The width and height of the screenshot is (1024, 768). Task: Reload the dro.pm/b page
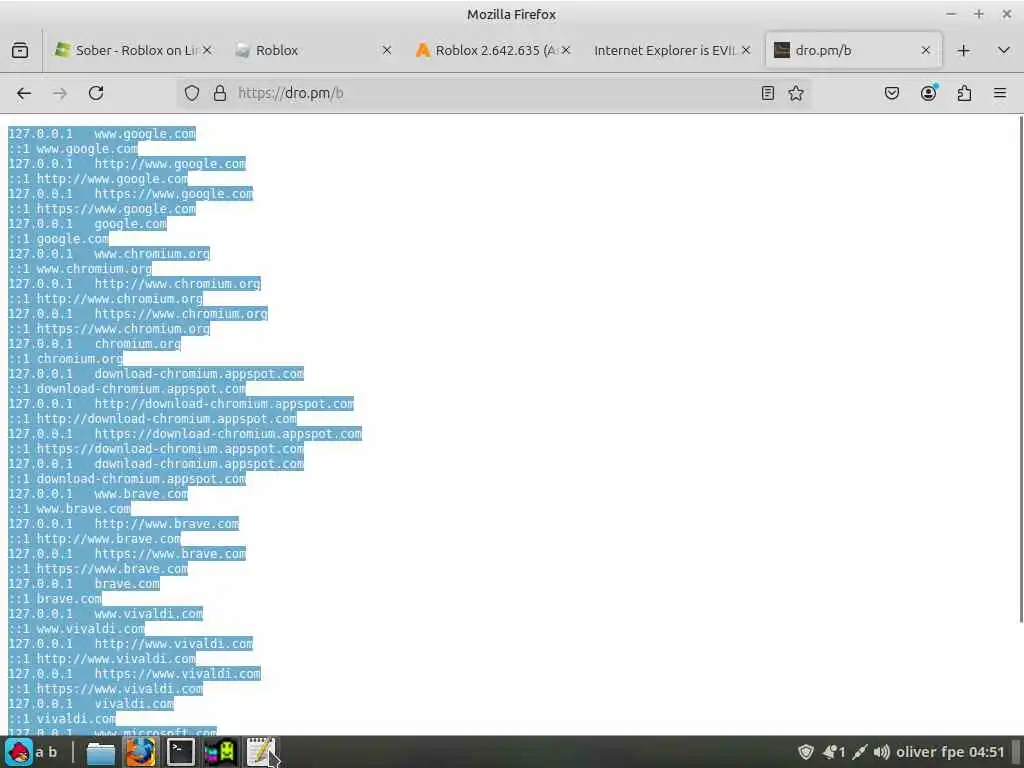96,93
